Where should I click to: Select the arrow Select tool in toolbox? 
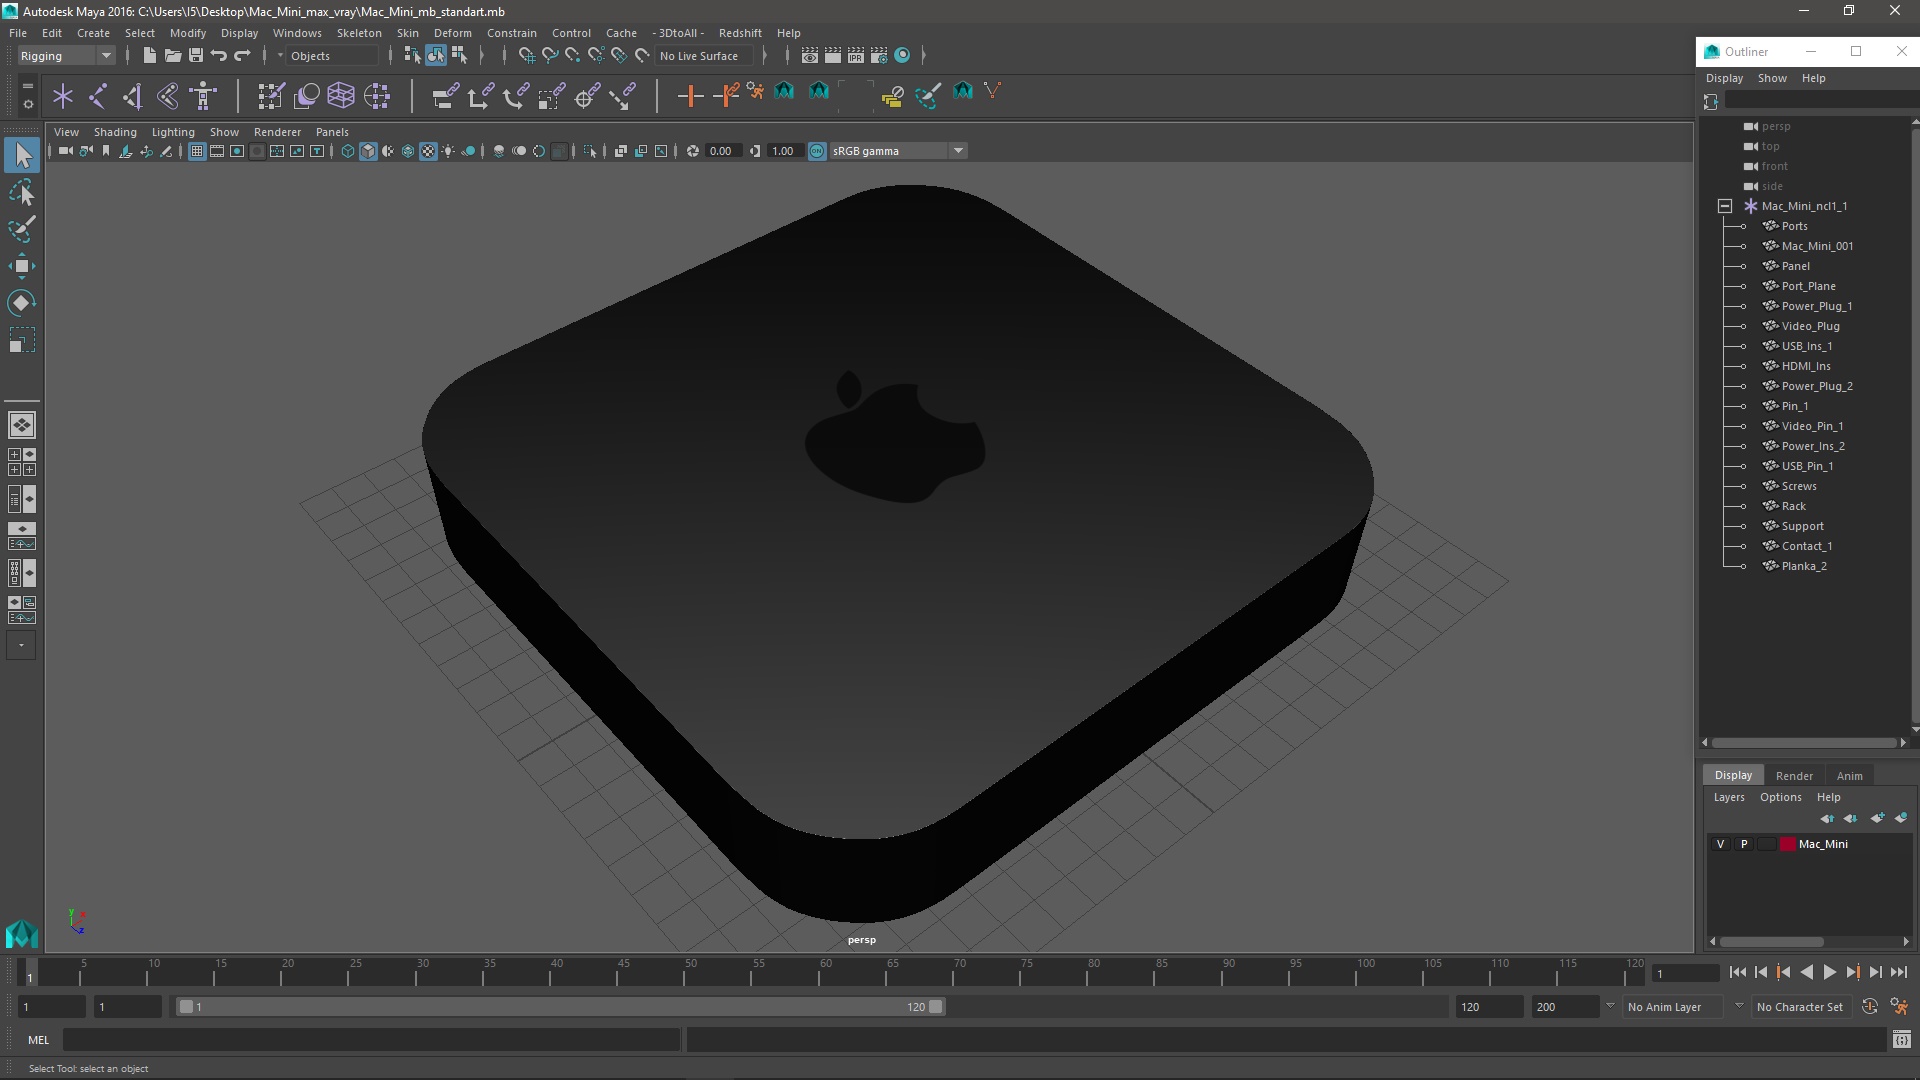(x=22, y=155)
